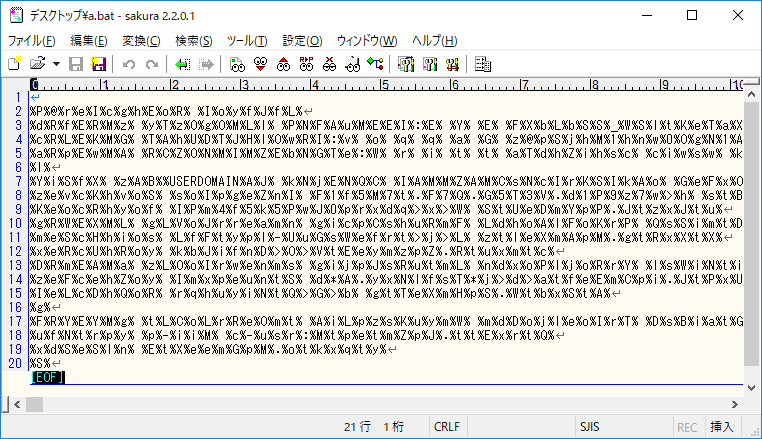Open Grep with the folder binoculars icon
762x439 pixels.
[x=352, y=64]
